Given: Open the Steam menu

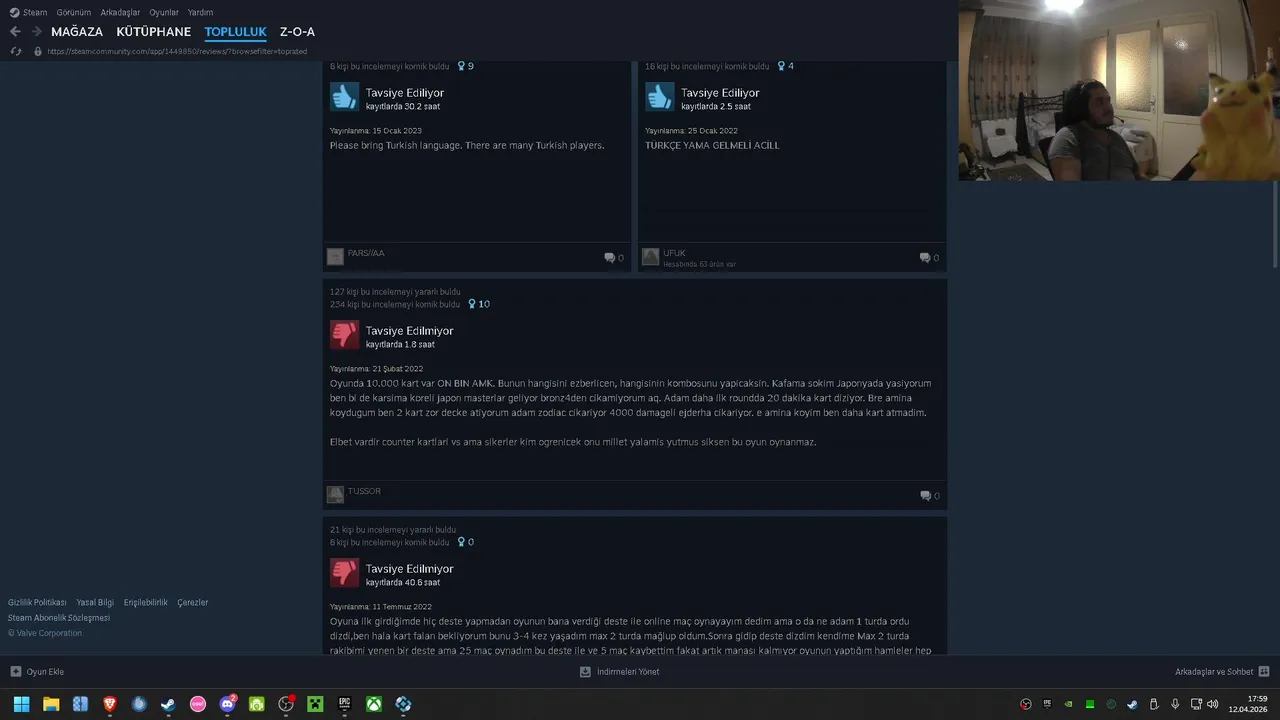Looking at the screenshot, I should [x=28, y=12].
